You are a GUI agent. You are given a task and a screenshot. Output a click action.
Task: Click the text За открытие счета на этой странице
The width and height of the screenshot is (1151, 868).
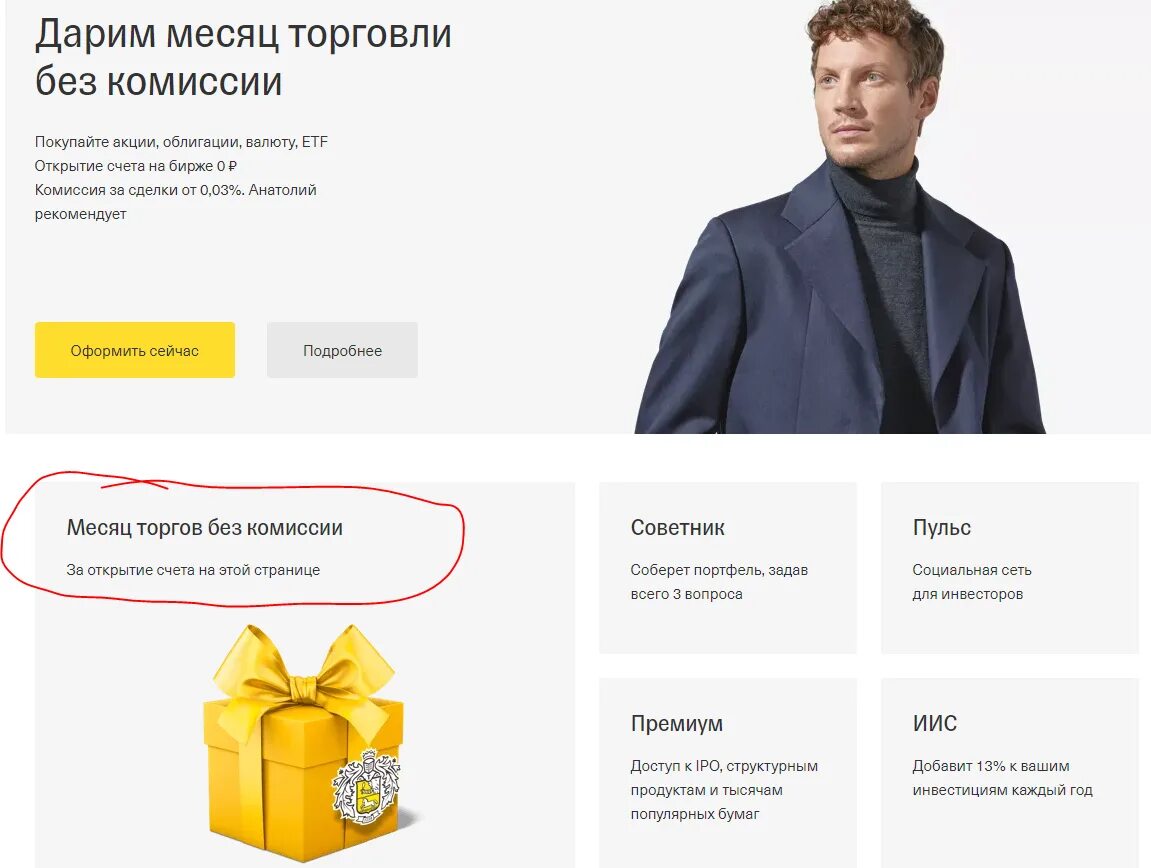pyautogui.click(x=193, y=570)
